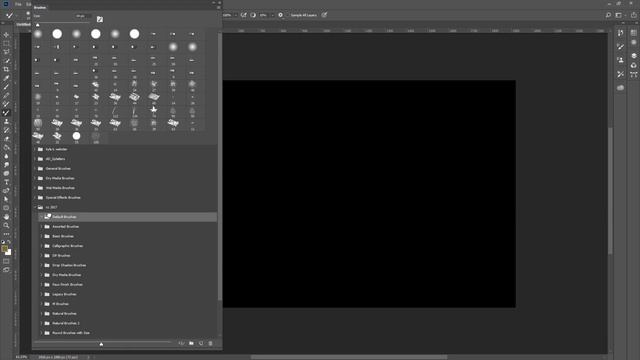Select the Crop tool
The image size is (640, 360).
click(6, 69)
